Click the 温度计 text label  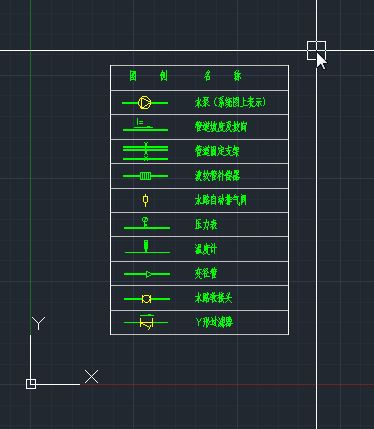(x=206, y=249)
